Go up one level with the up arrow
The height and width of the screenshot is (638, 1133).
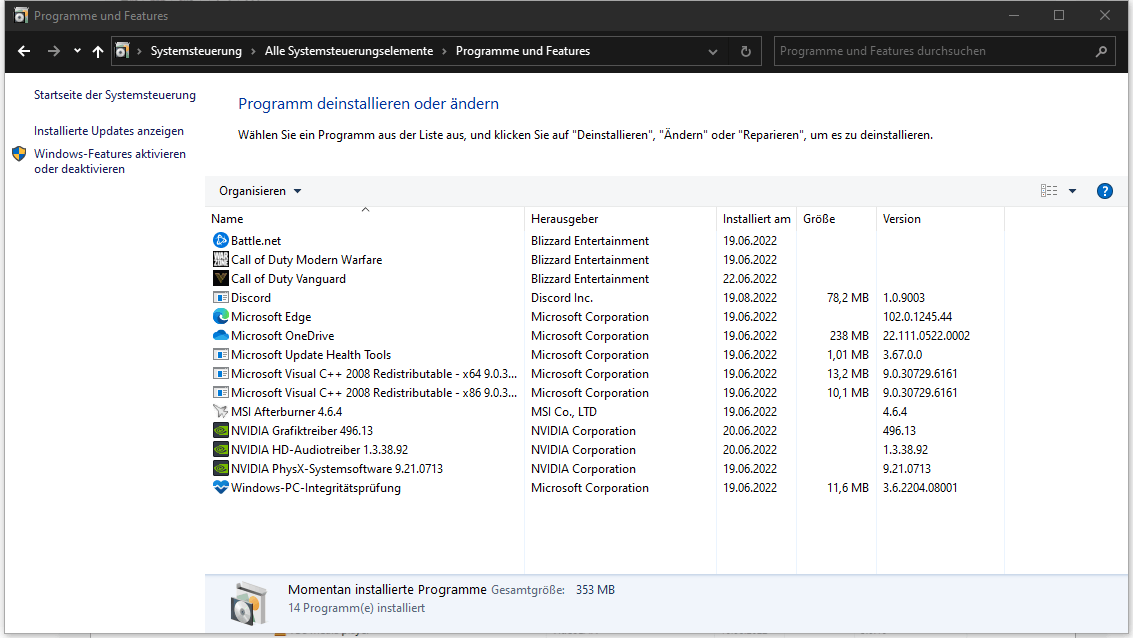[98, 51]
